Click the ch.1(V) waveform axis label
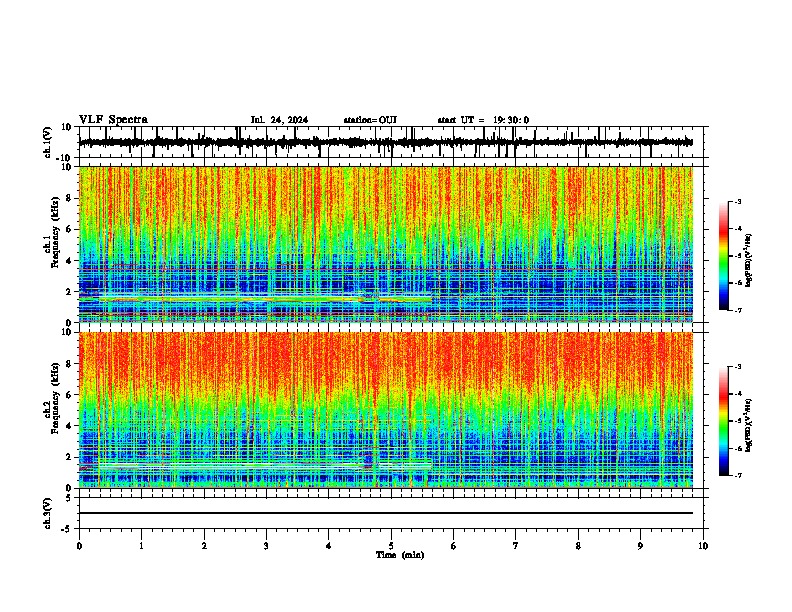 click(x=48, y=142)
